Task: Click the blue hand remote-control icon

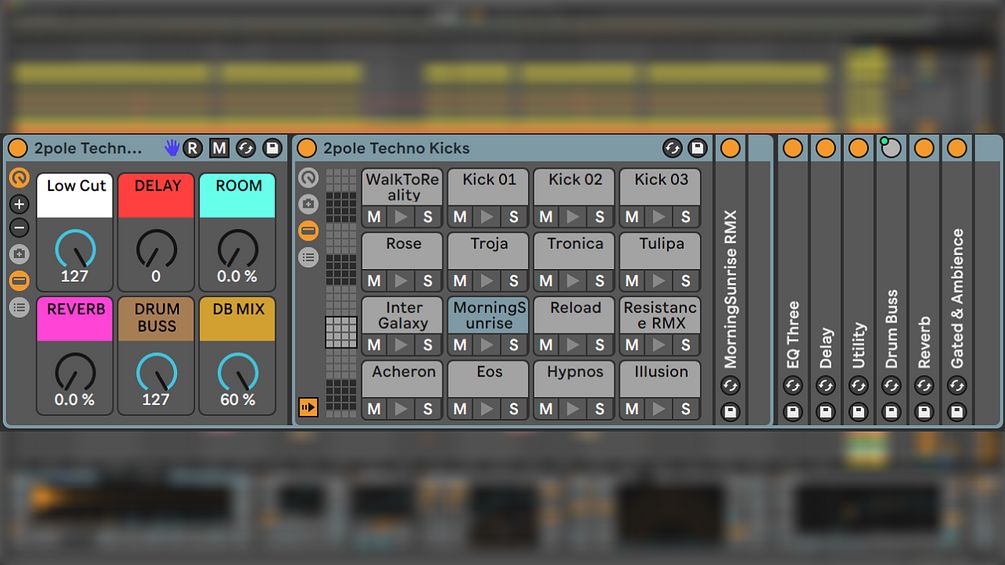Action: pyautogui.click(x=171, y=148)
